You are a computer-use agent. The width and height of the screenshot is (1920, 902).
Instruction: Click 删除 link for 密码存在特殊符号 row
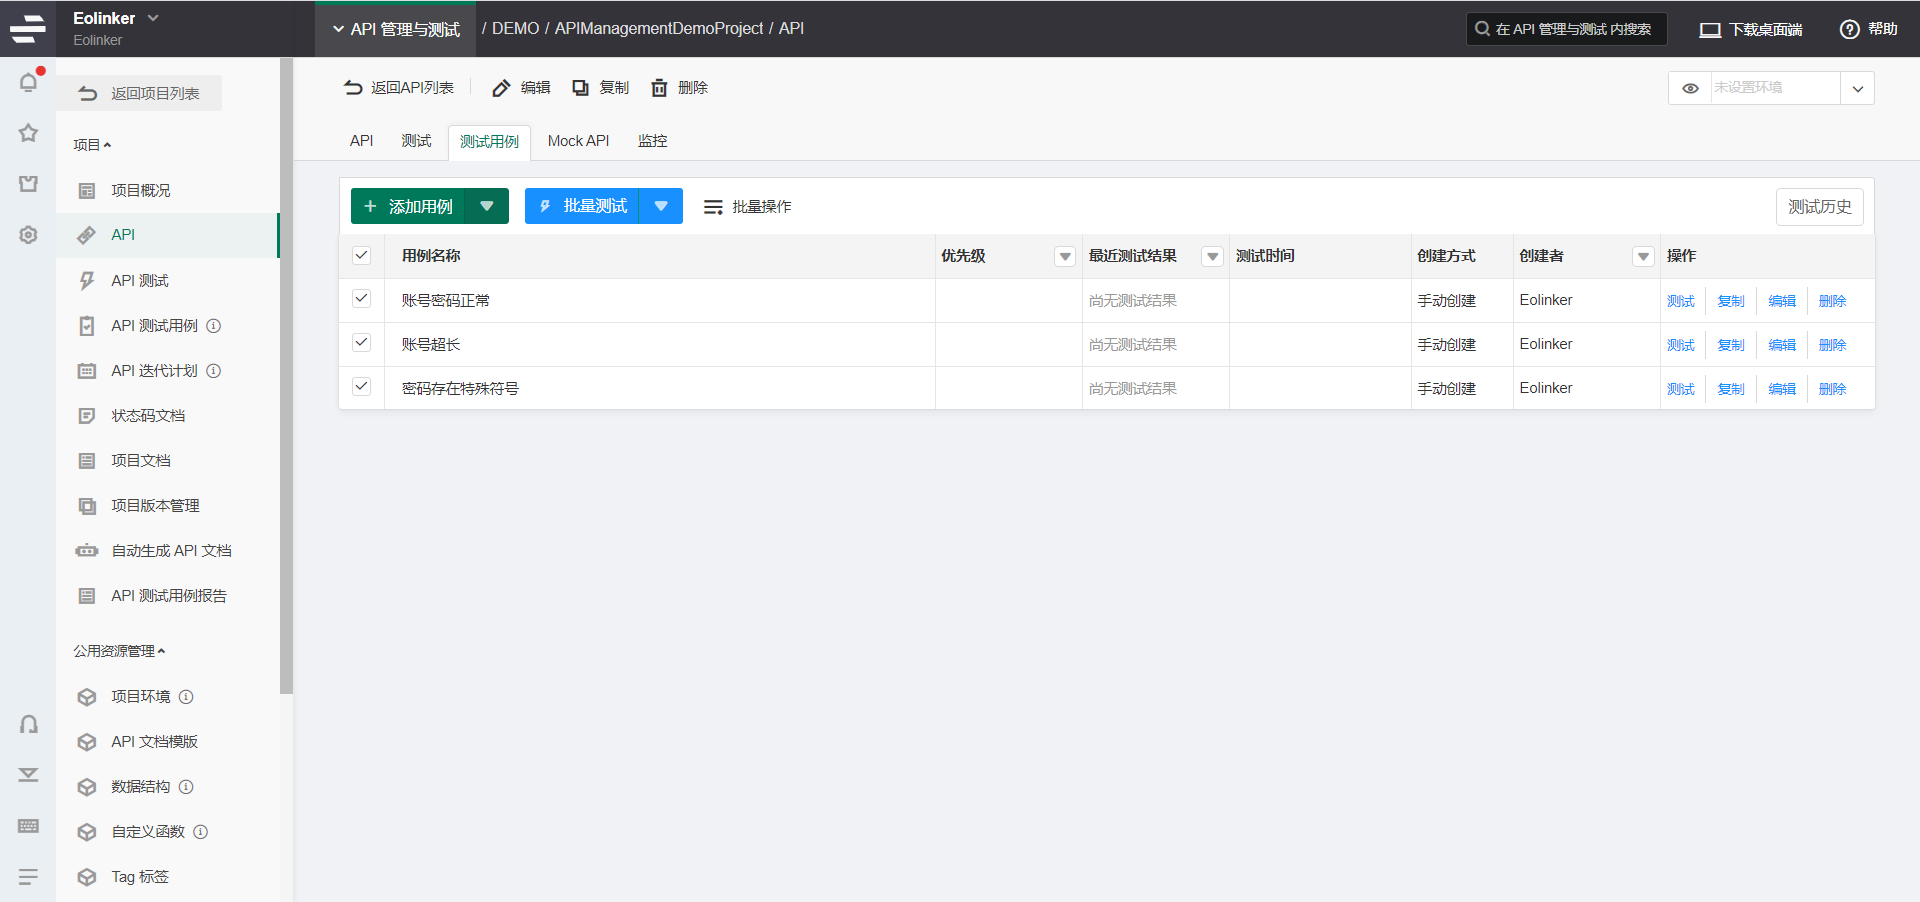tap(1832, 389)
